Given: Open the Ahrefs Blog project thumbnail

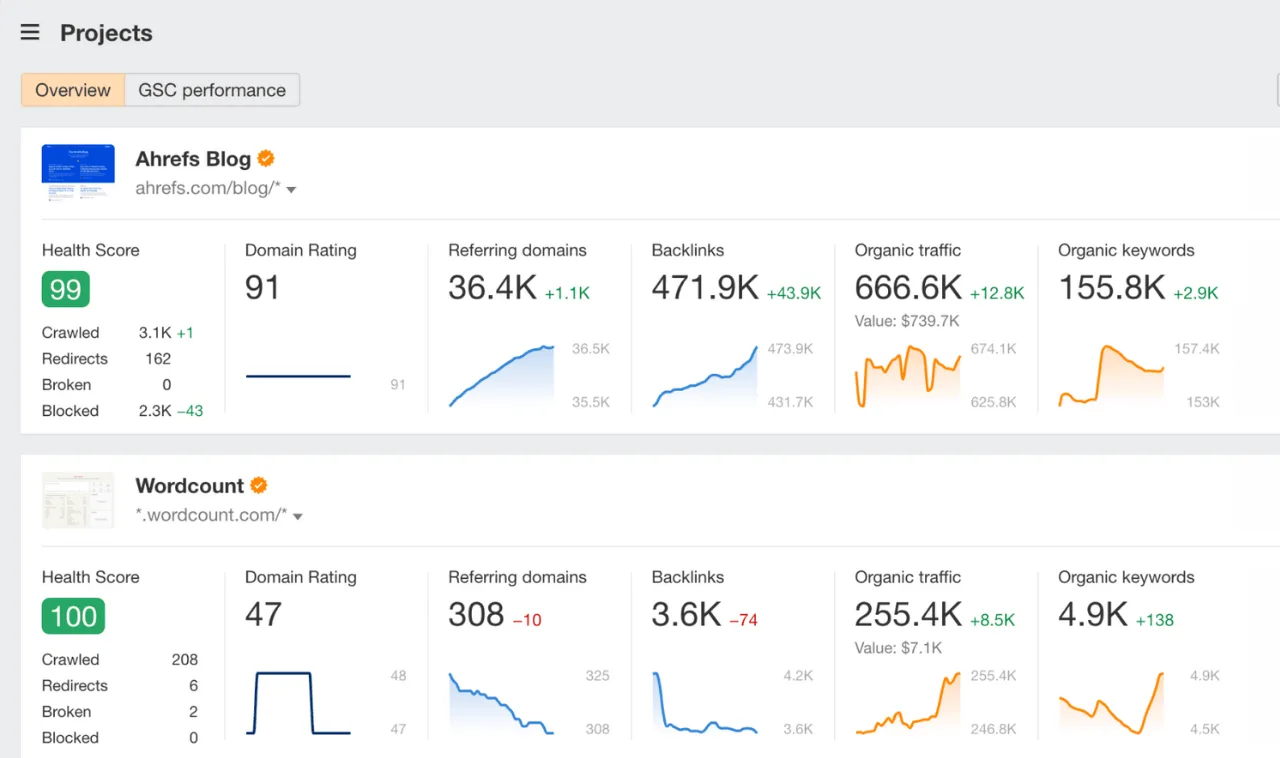Looking at the screenshot, I should click(x=78, y=173).
